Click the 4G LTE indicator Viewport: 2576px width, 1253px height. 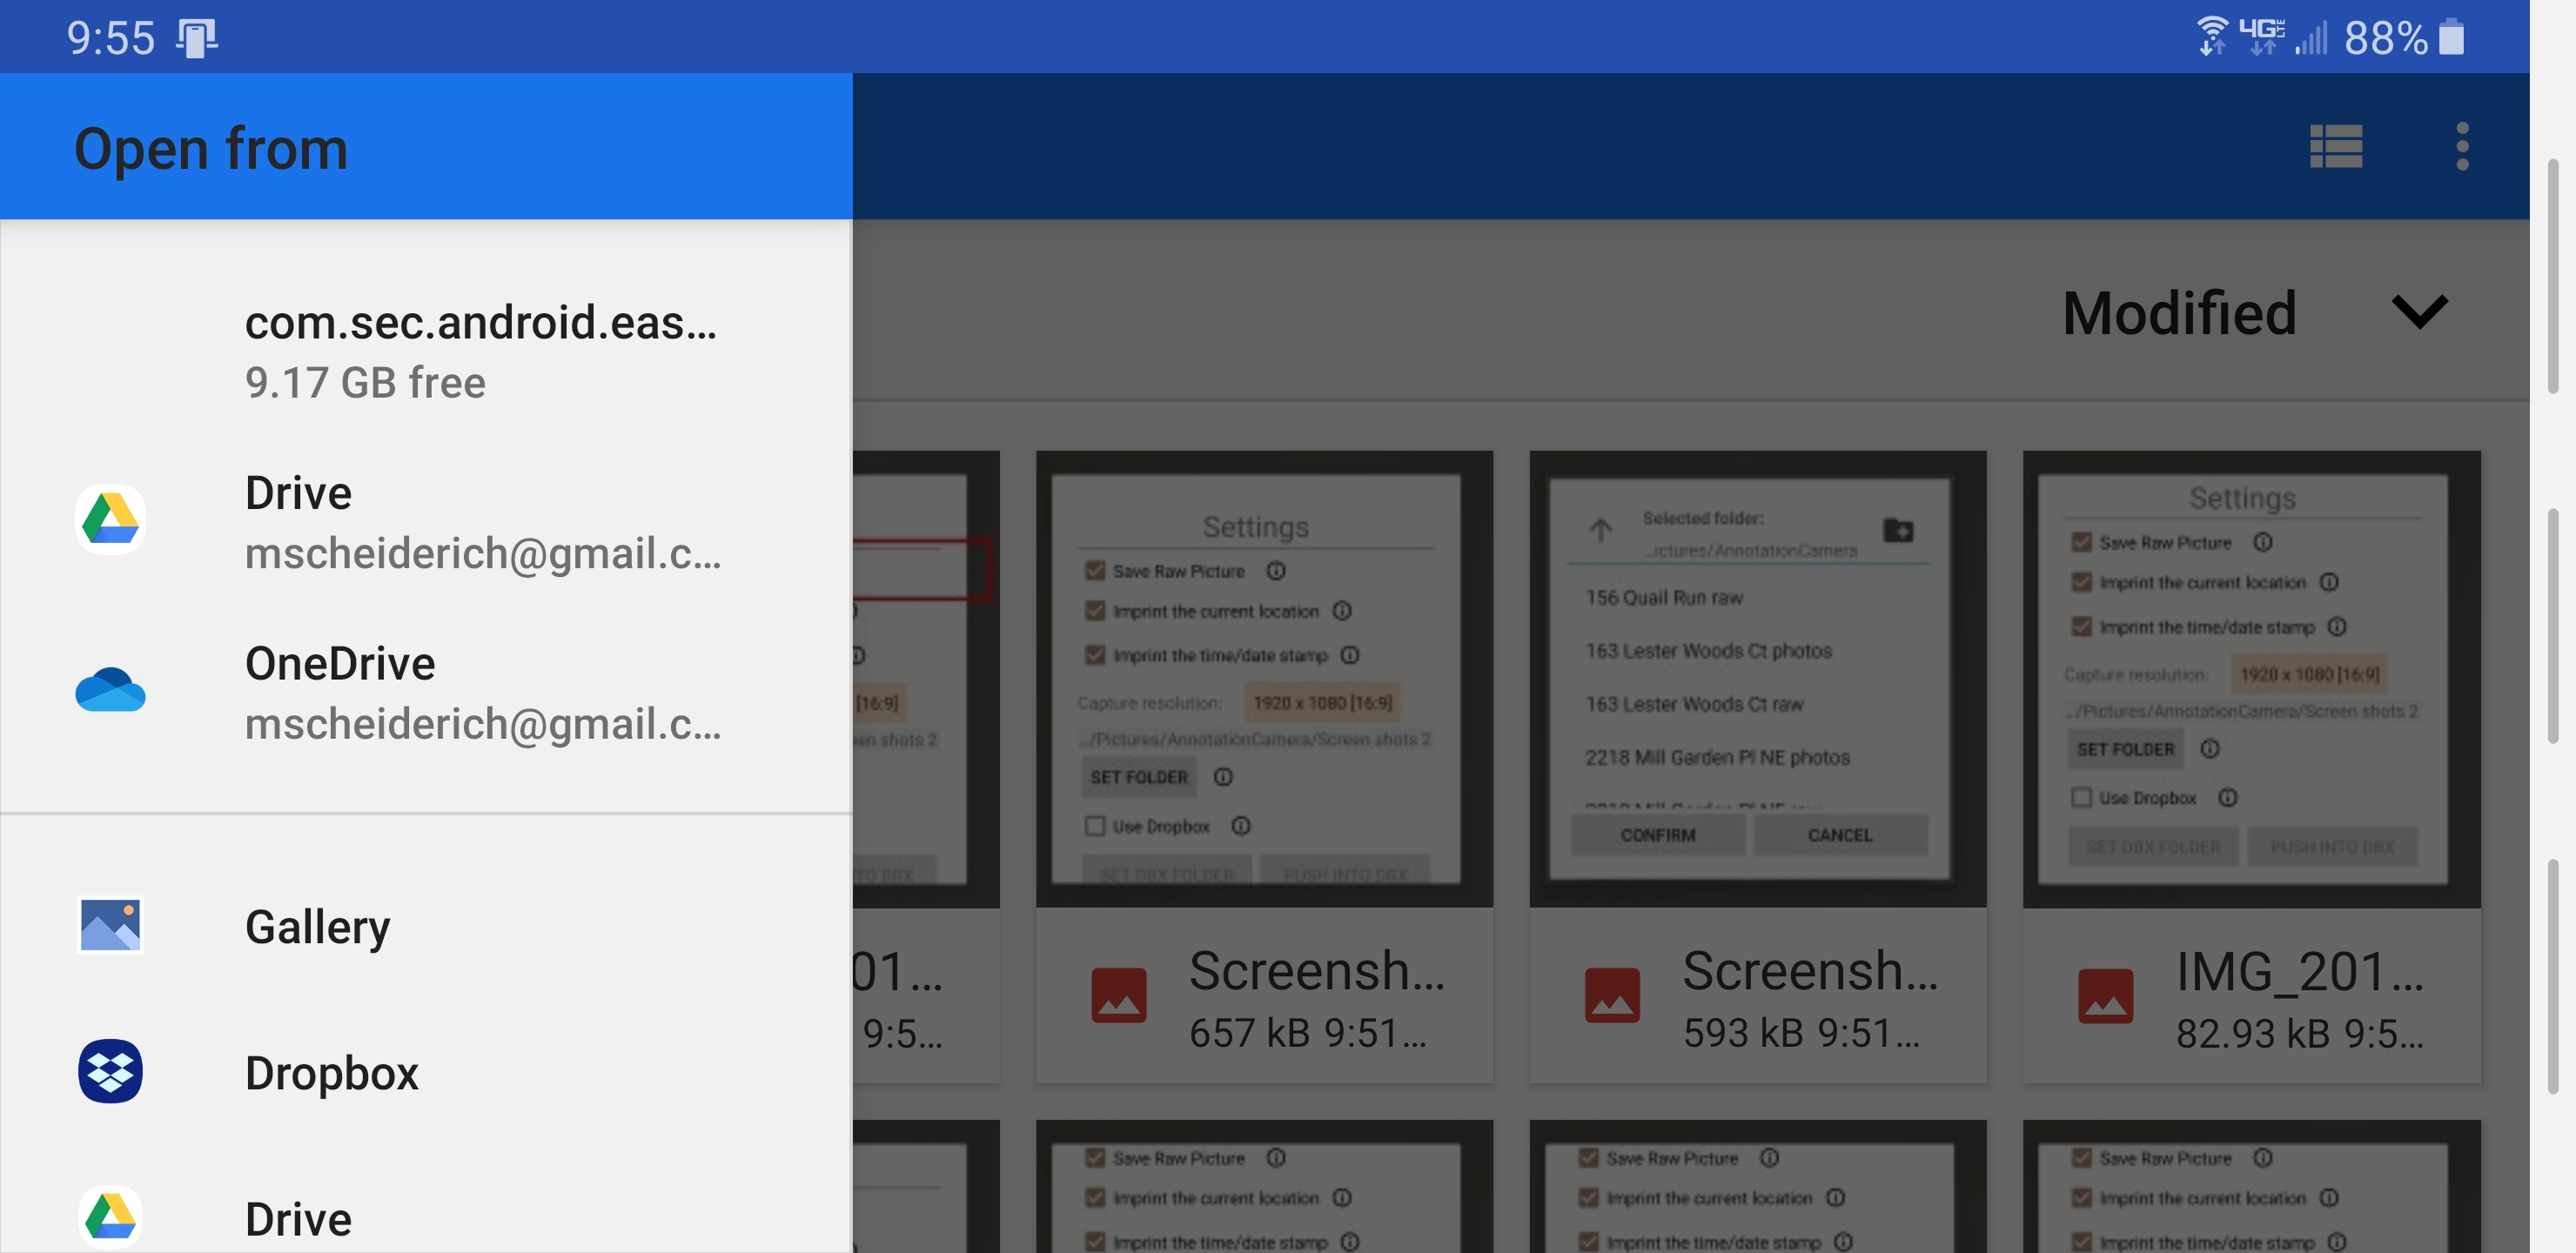2265,36
